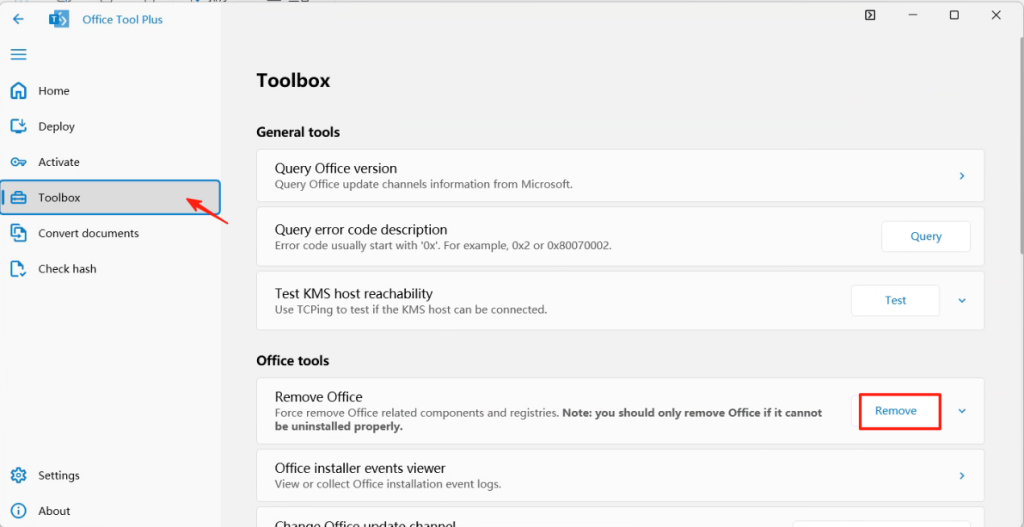Click the Check hash file icon
The height and width of the screenshot is (527, 1024).
tap(18, 269)
